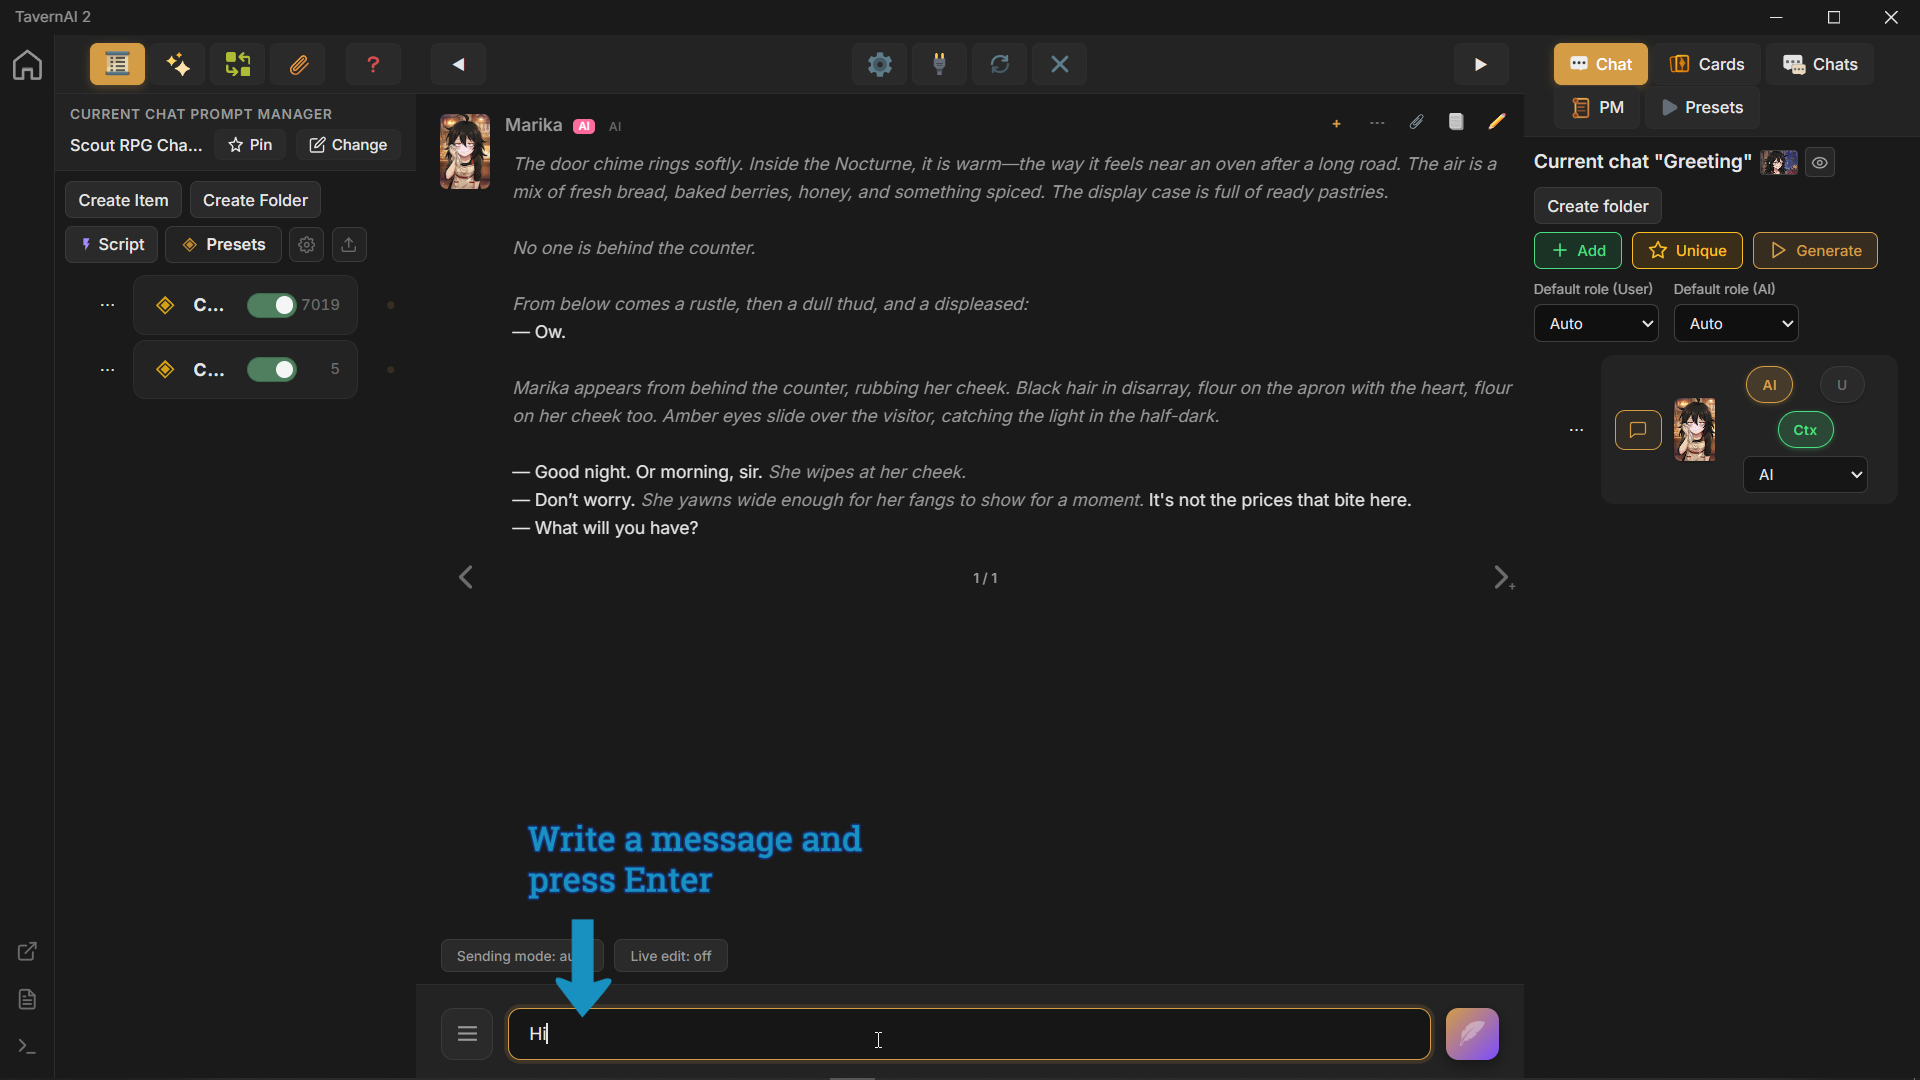Open the Default role (User) dropdown

pyautogui.click(x=1596, y=323)
